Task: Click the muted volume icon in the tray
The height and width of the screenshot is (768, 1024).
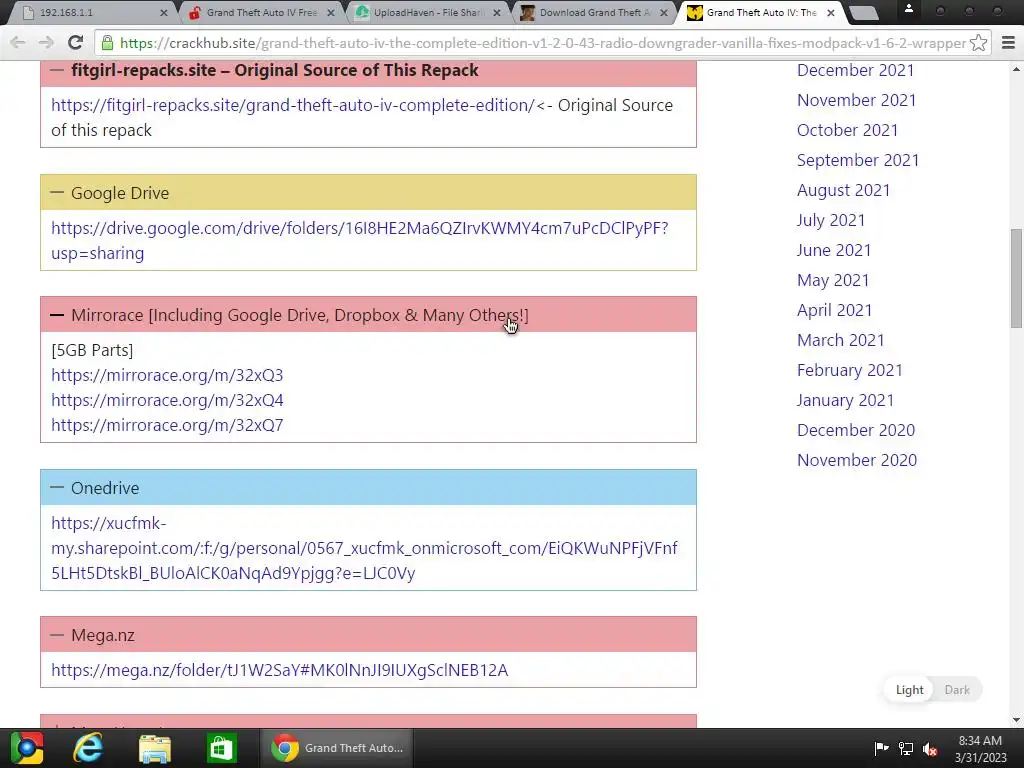Action: [x=930, y=748]
